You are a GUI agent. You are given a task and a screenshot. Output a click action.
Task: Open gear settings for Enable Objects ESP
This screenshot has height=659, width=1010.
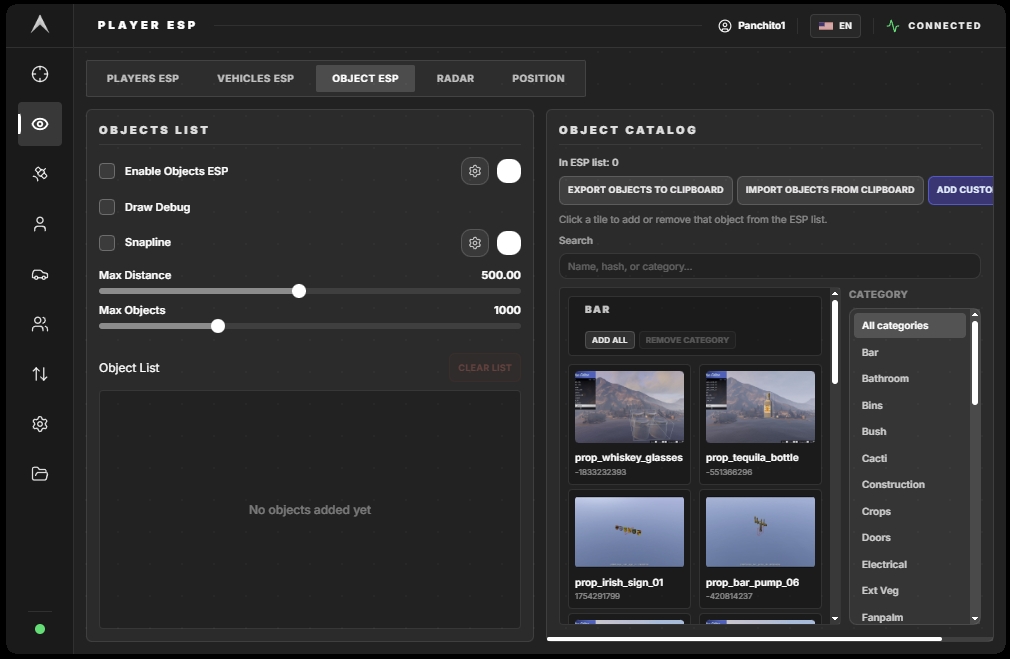[475, 171]
